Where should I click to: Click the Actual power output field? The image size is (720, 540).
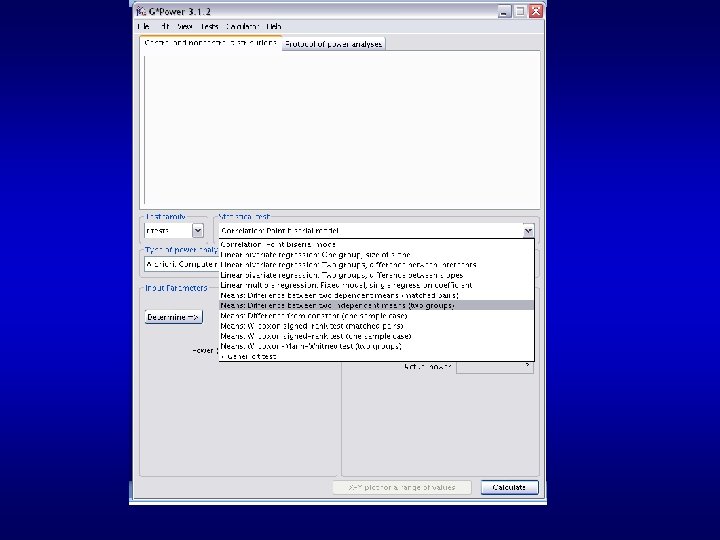click(495, 367)
